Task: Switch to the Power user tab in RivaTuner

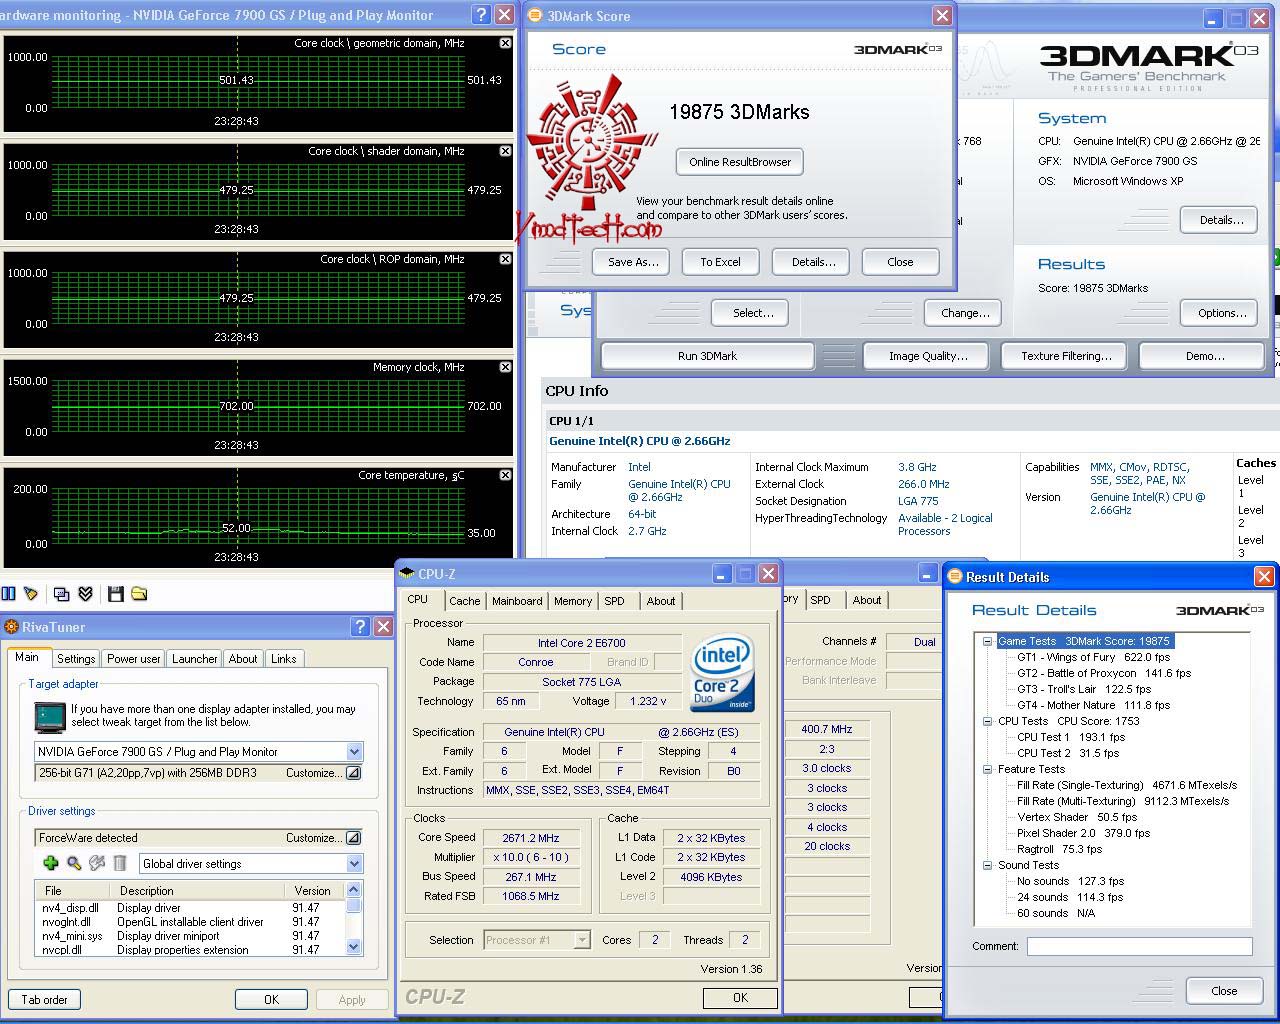Action: (134, 659)
